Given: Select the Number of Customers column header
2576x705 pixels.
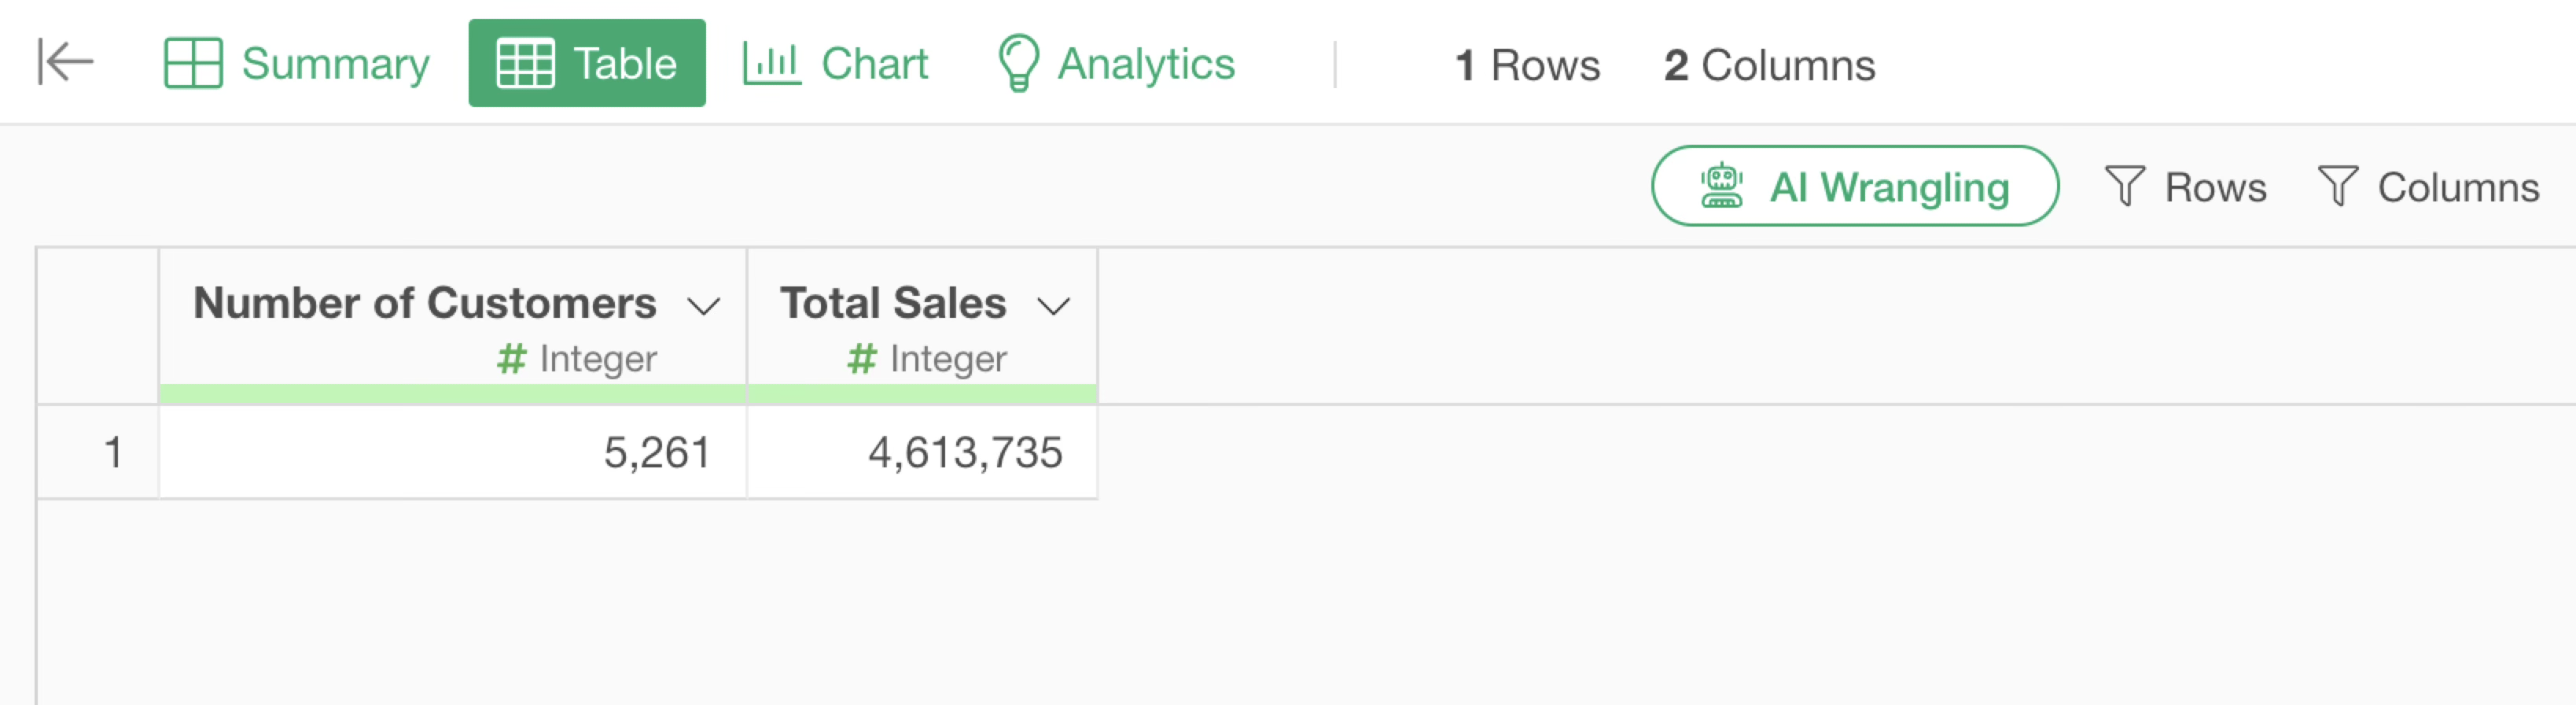Looking at the screenshot, I should (x=424, y=303).
